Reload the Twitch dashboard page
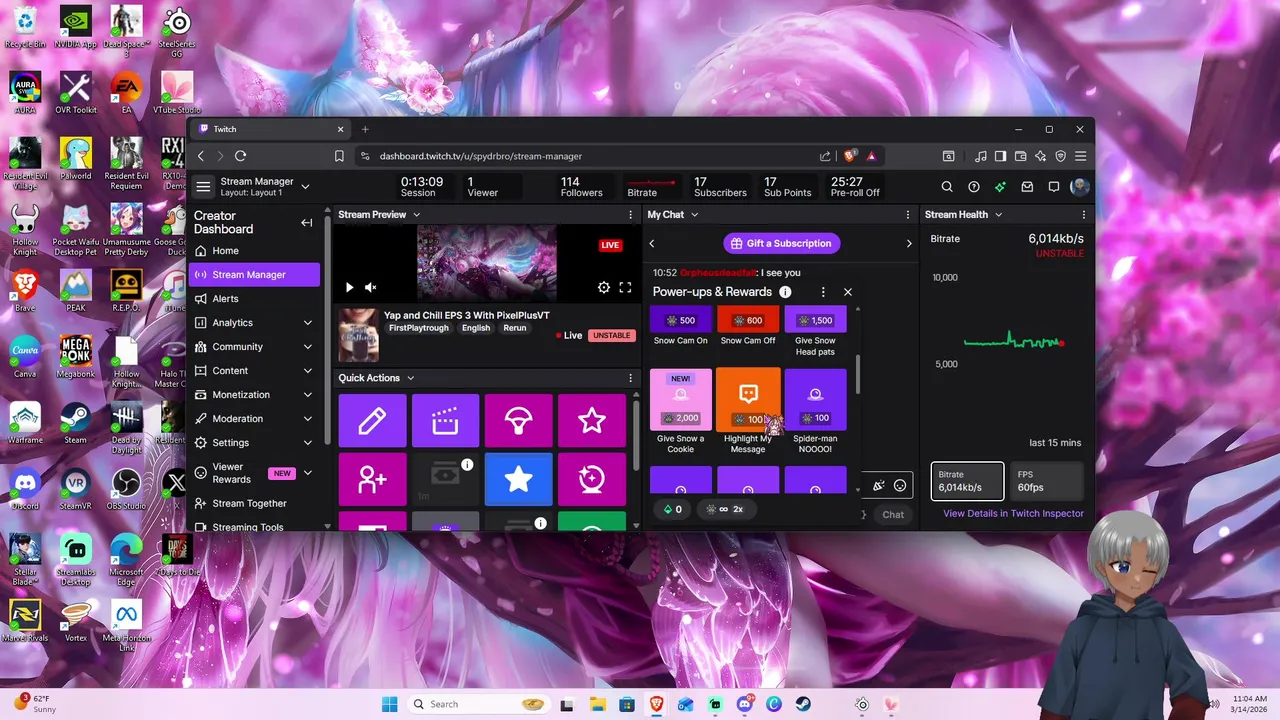Screen dimensions: 1280x720 click(240, 156)
